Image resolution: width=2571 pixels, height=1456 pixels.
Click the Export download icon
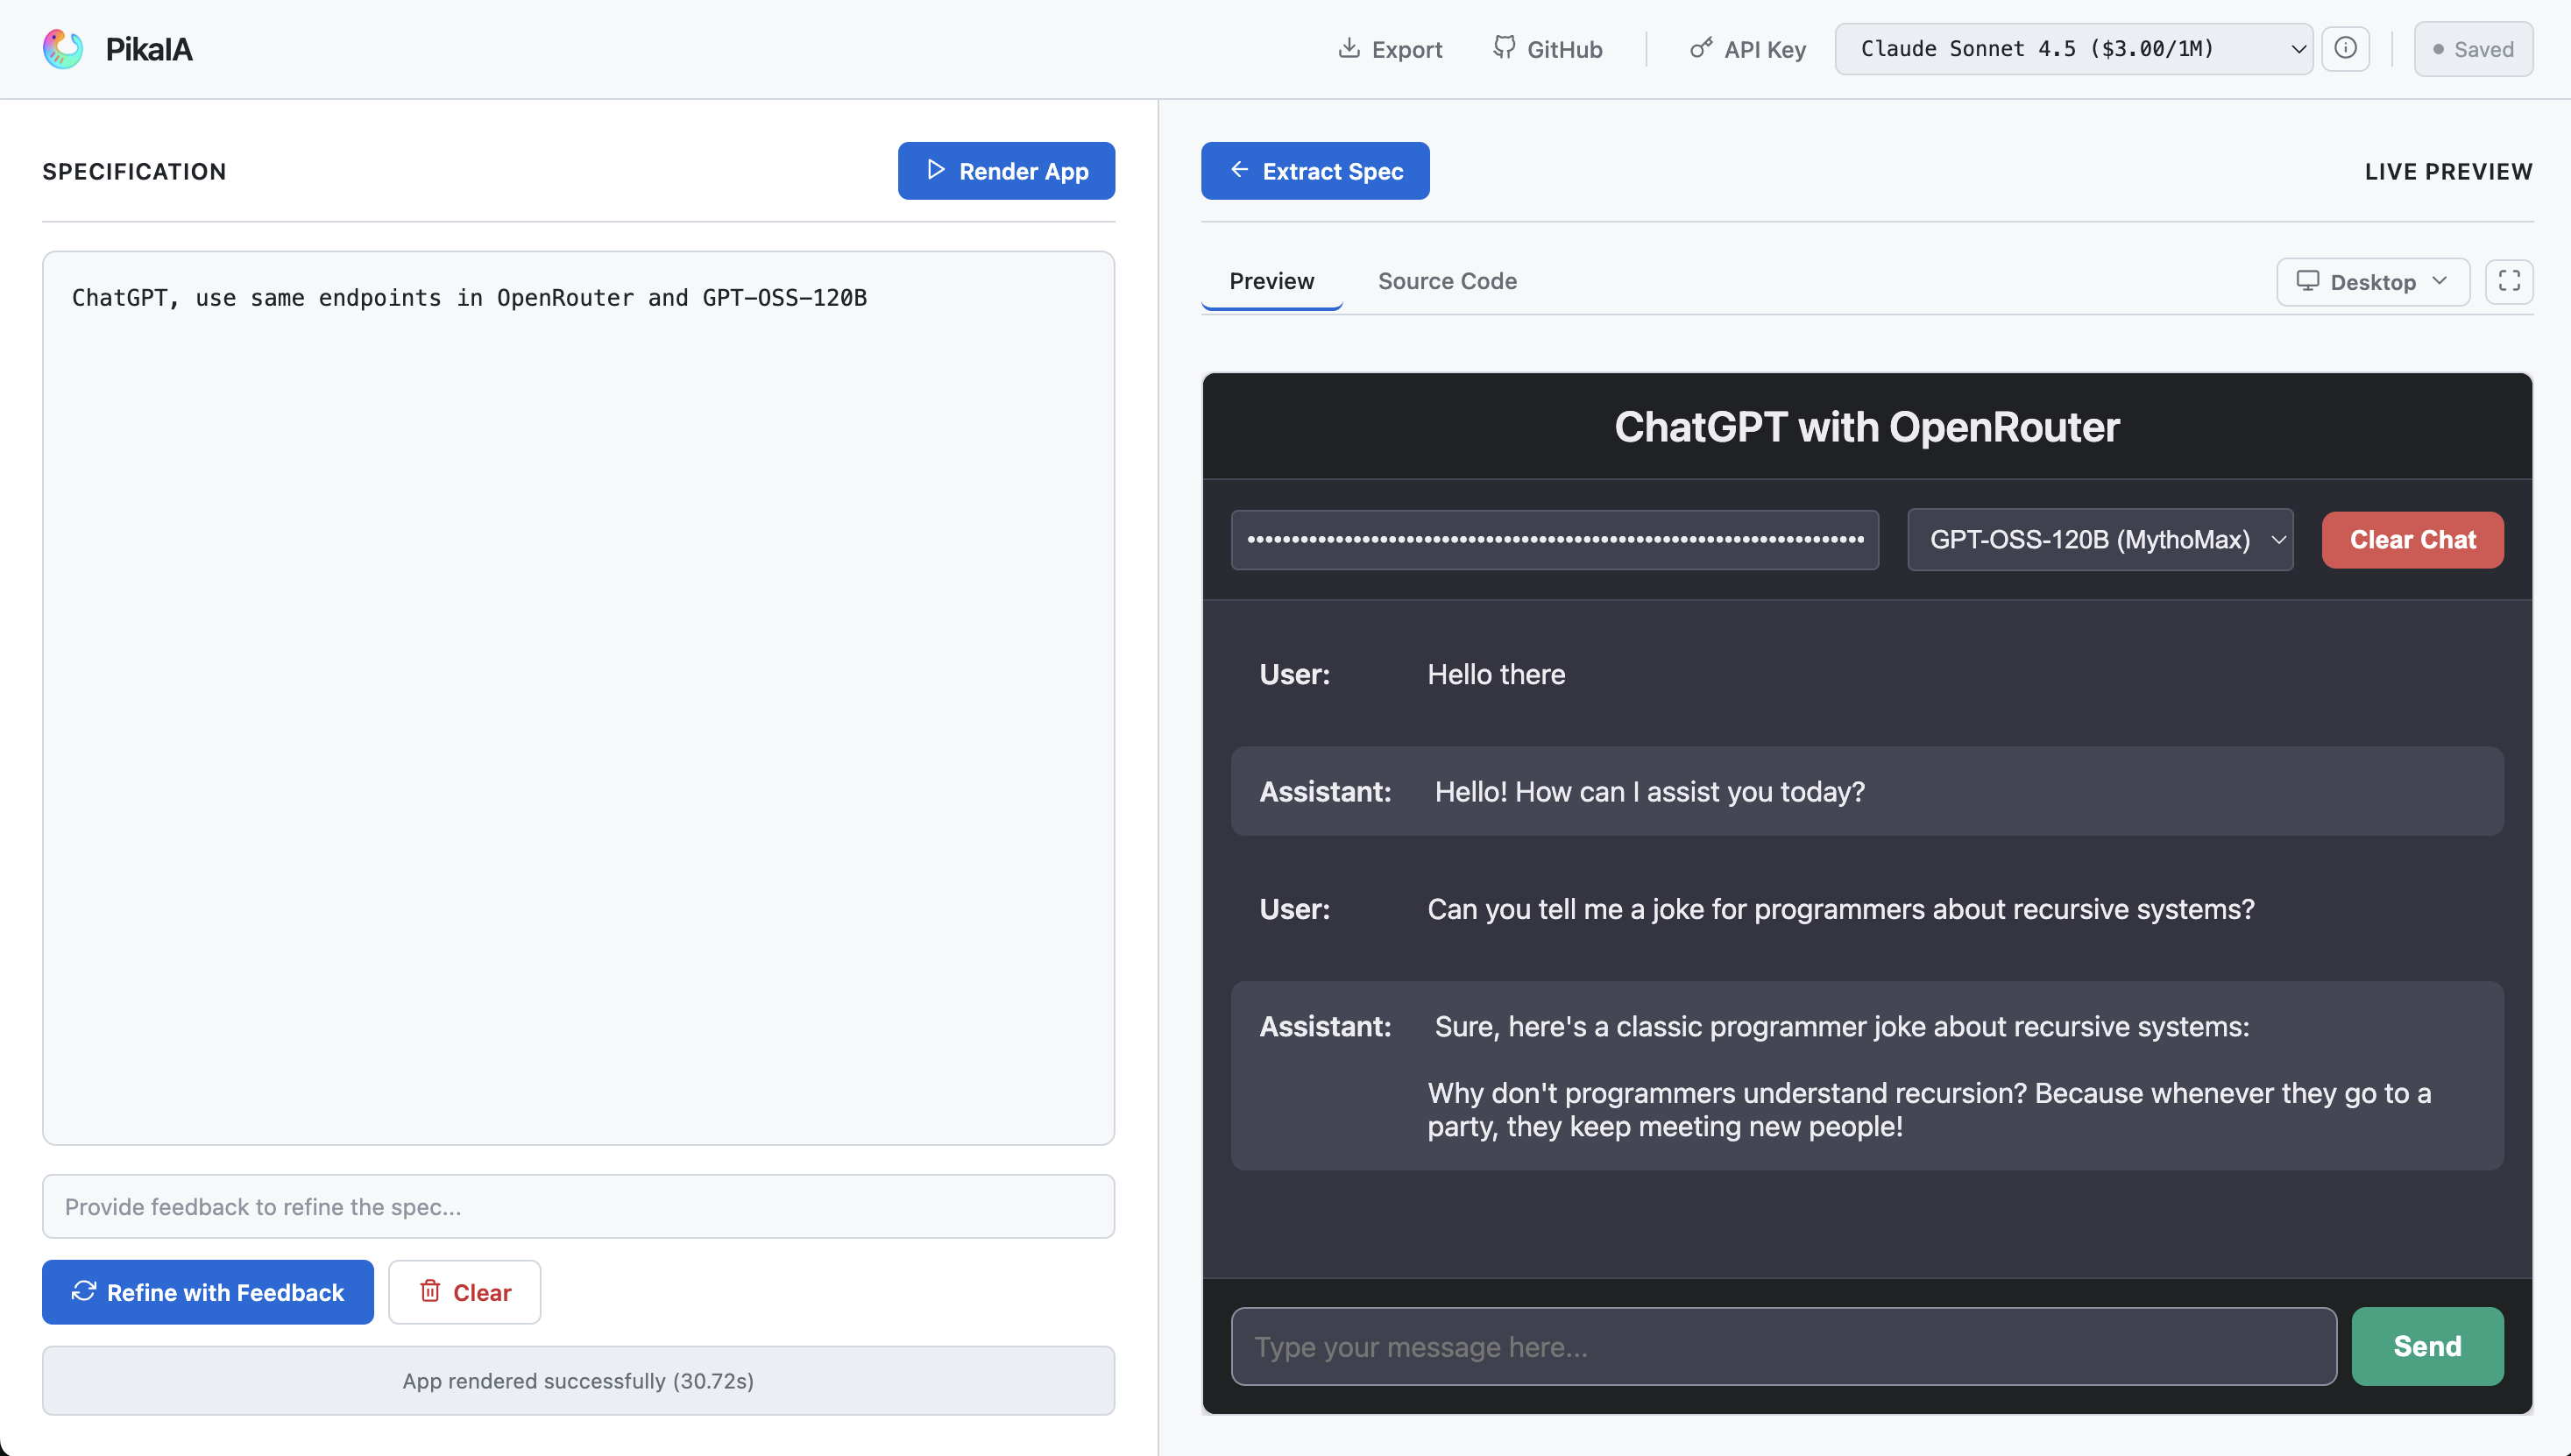pos(1349,48)
